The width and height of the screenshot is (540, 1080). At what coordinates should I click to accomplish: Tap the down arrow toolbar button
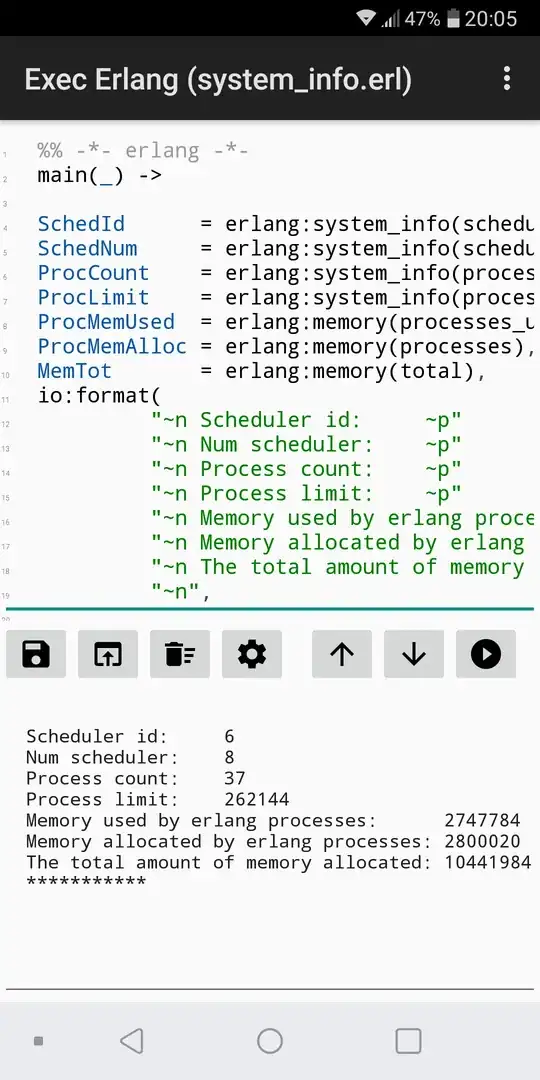(x=414, y=654)
